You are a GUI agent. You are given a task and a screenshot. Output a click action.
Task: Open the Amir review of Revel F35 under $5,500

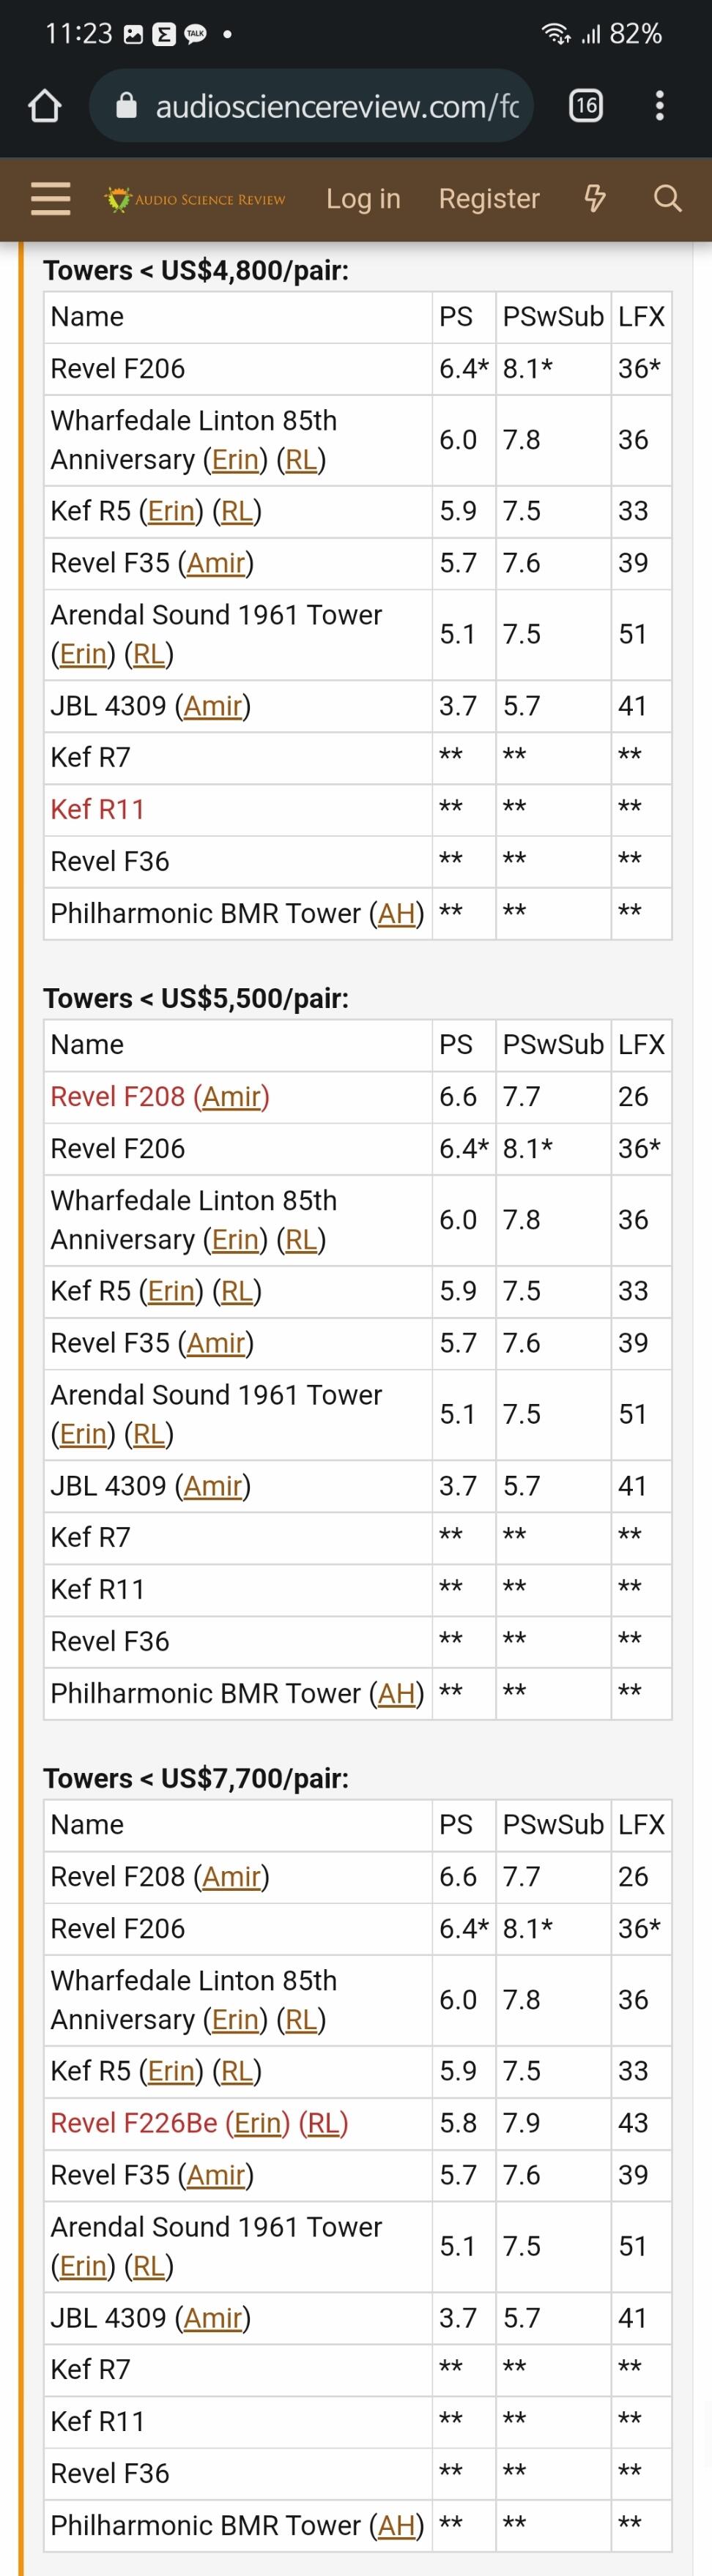click(x=216, y=1343)
